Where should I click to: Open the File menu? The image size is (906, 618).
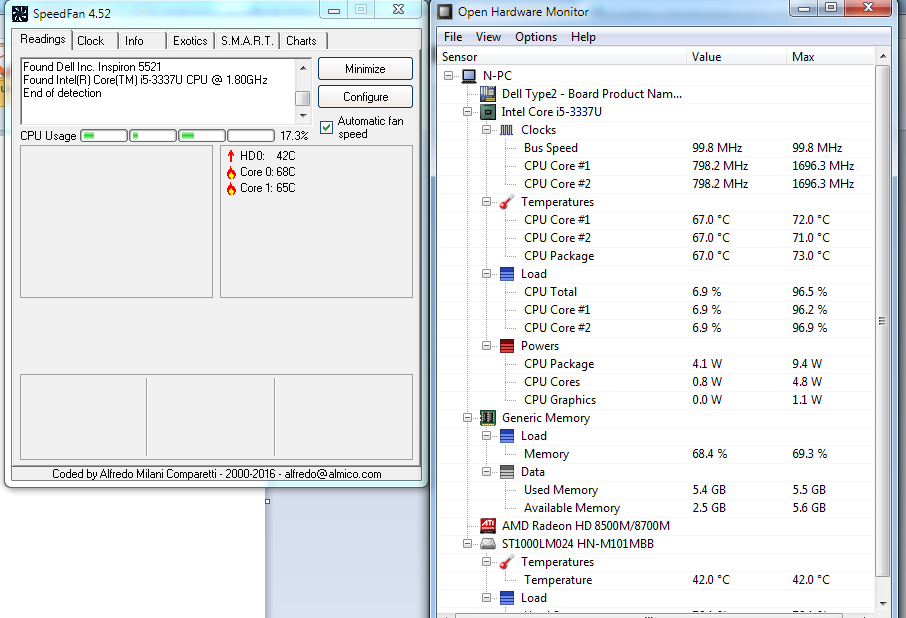coord(453,37)
